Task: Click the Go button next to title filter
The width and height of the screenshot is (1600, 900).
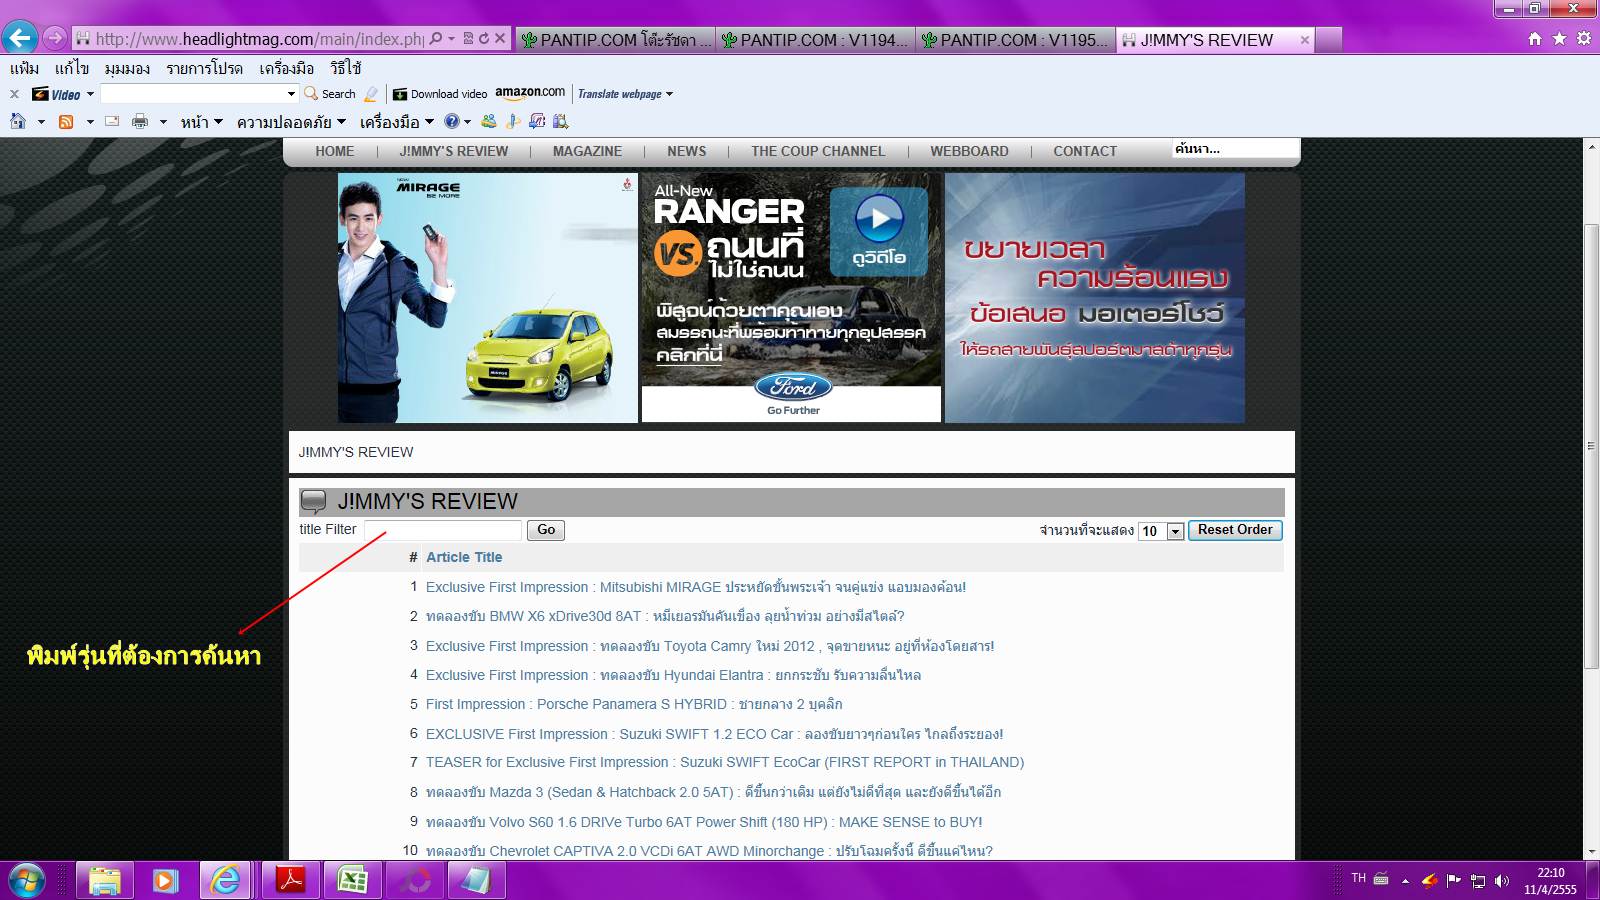Action: coord(546,530)
